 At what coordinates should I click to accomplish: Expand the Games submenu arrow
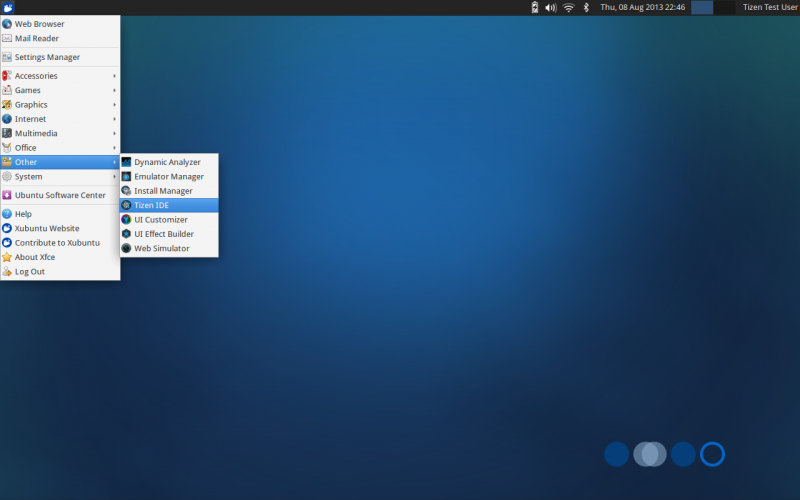(x=114, y=90)
